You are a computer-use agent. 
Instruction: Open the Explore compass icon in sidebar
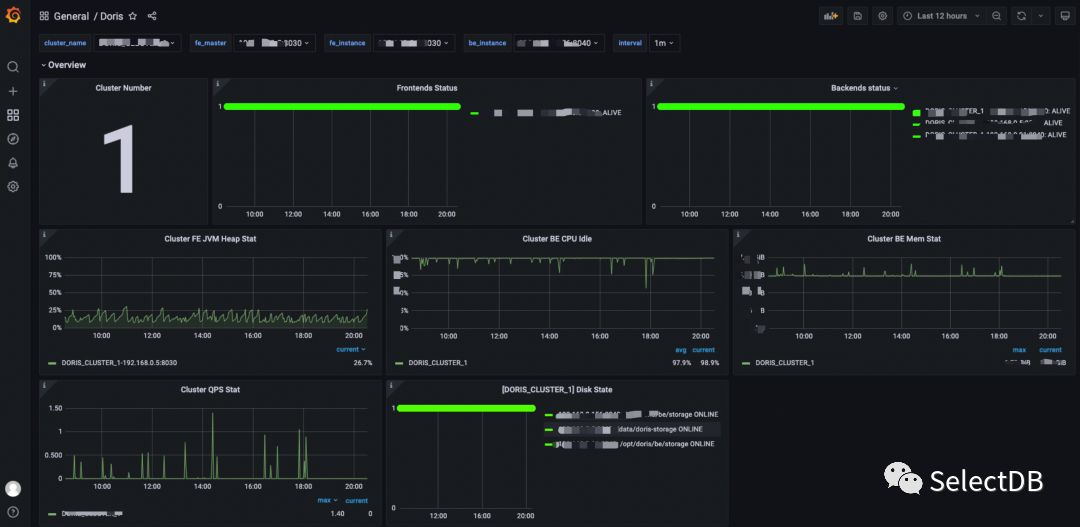coord(12,139)
